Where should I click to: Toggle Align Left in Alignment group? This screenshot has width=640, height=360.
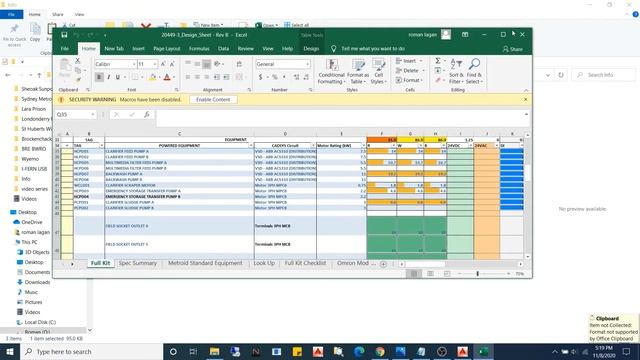pyautogui.click(x=188, y=77)
